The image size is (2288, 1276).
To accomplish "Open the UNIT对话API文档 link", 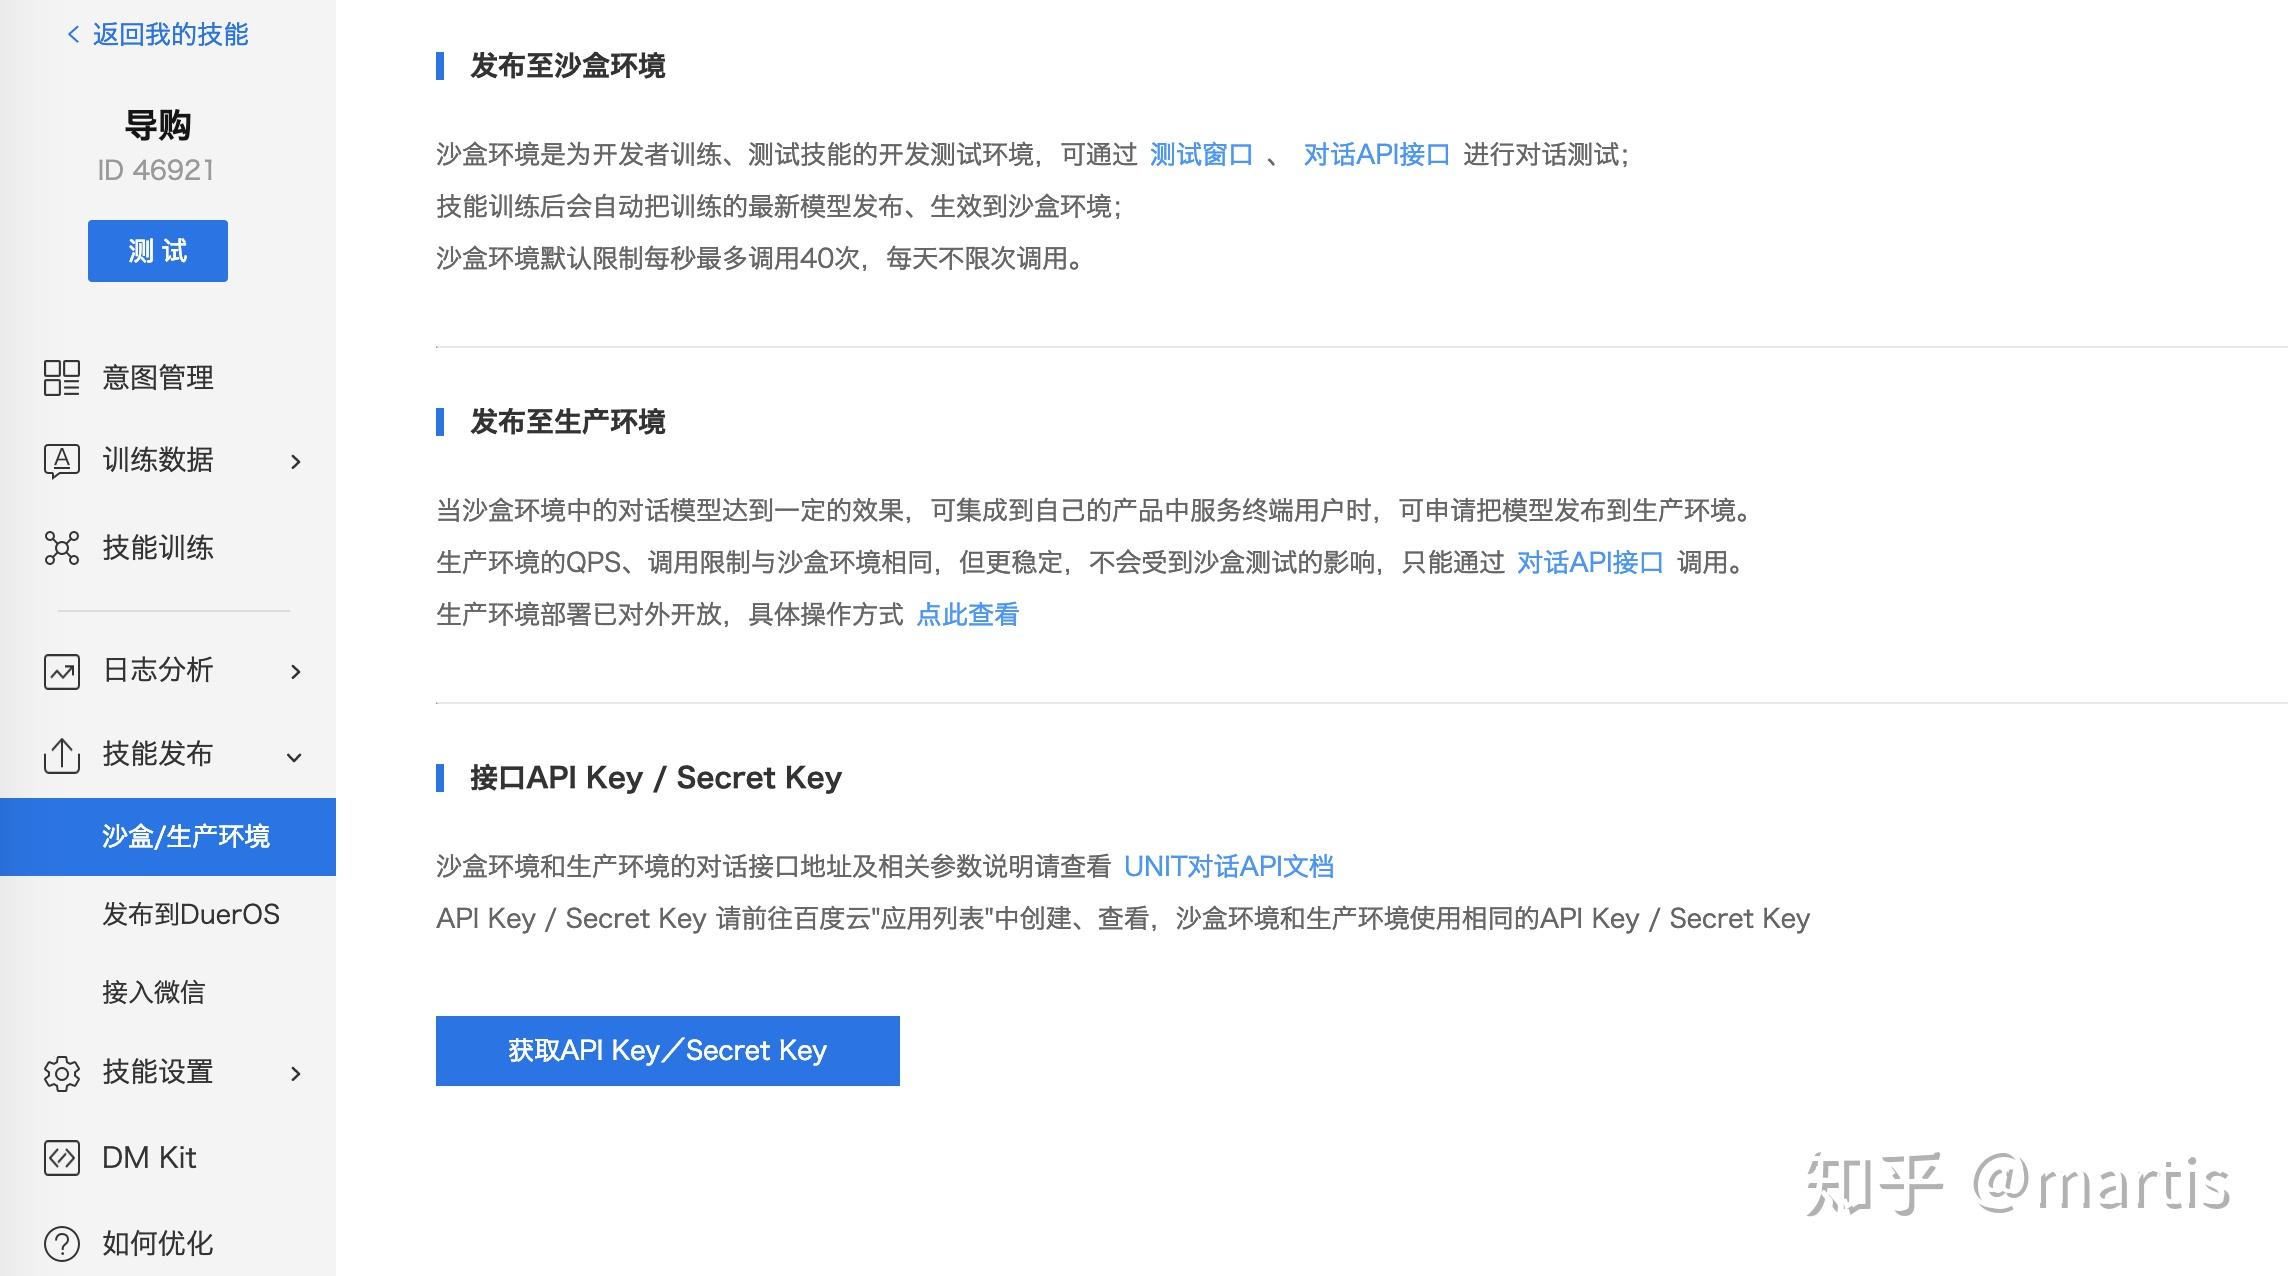I will (1228, 866).
